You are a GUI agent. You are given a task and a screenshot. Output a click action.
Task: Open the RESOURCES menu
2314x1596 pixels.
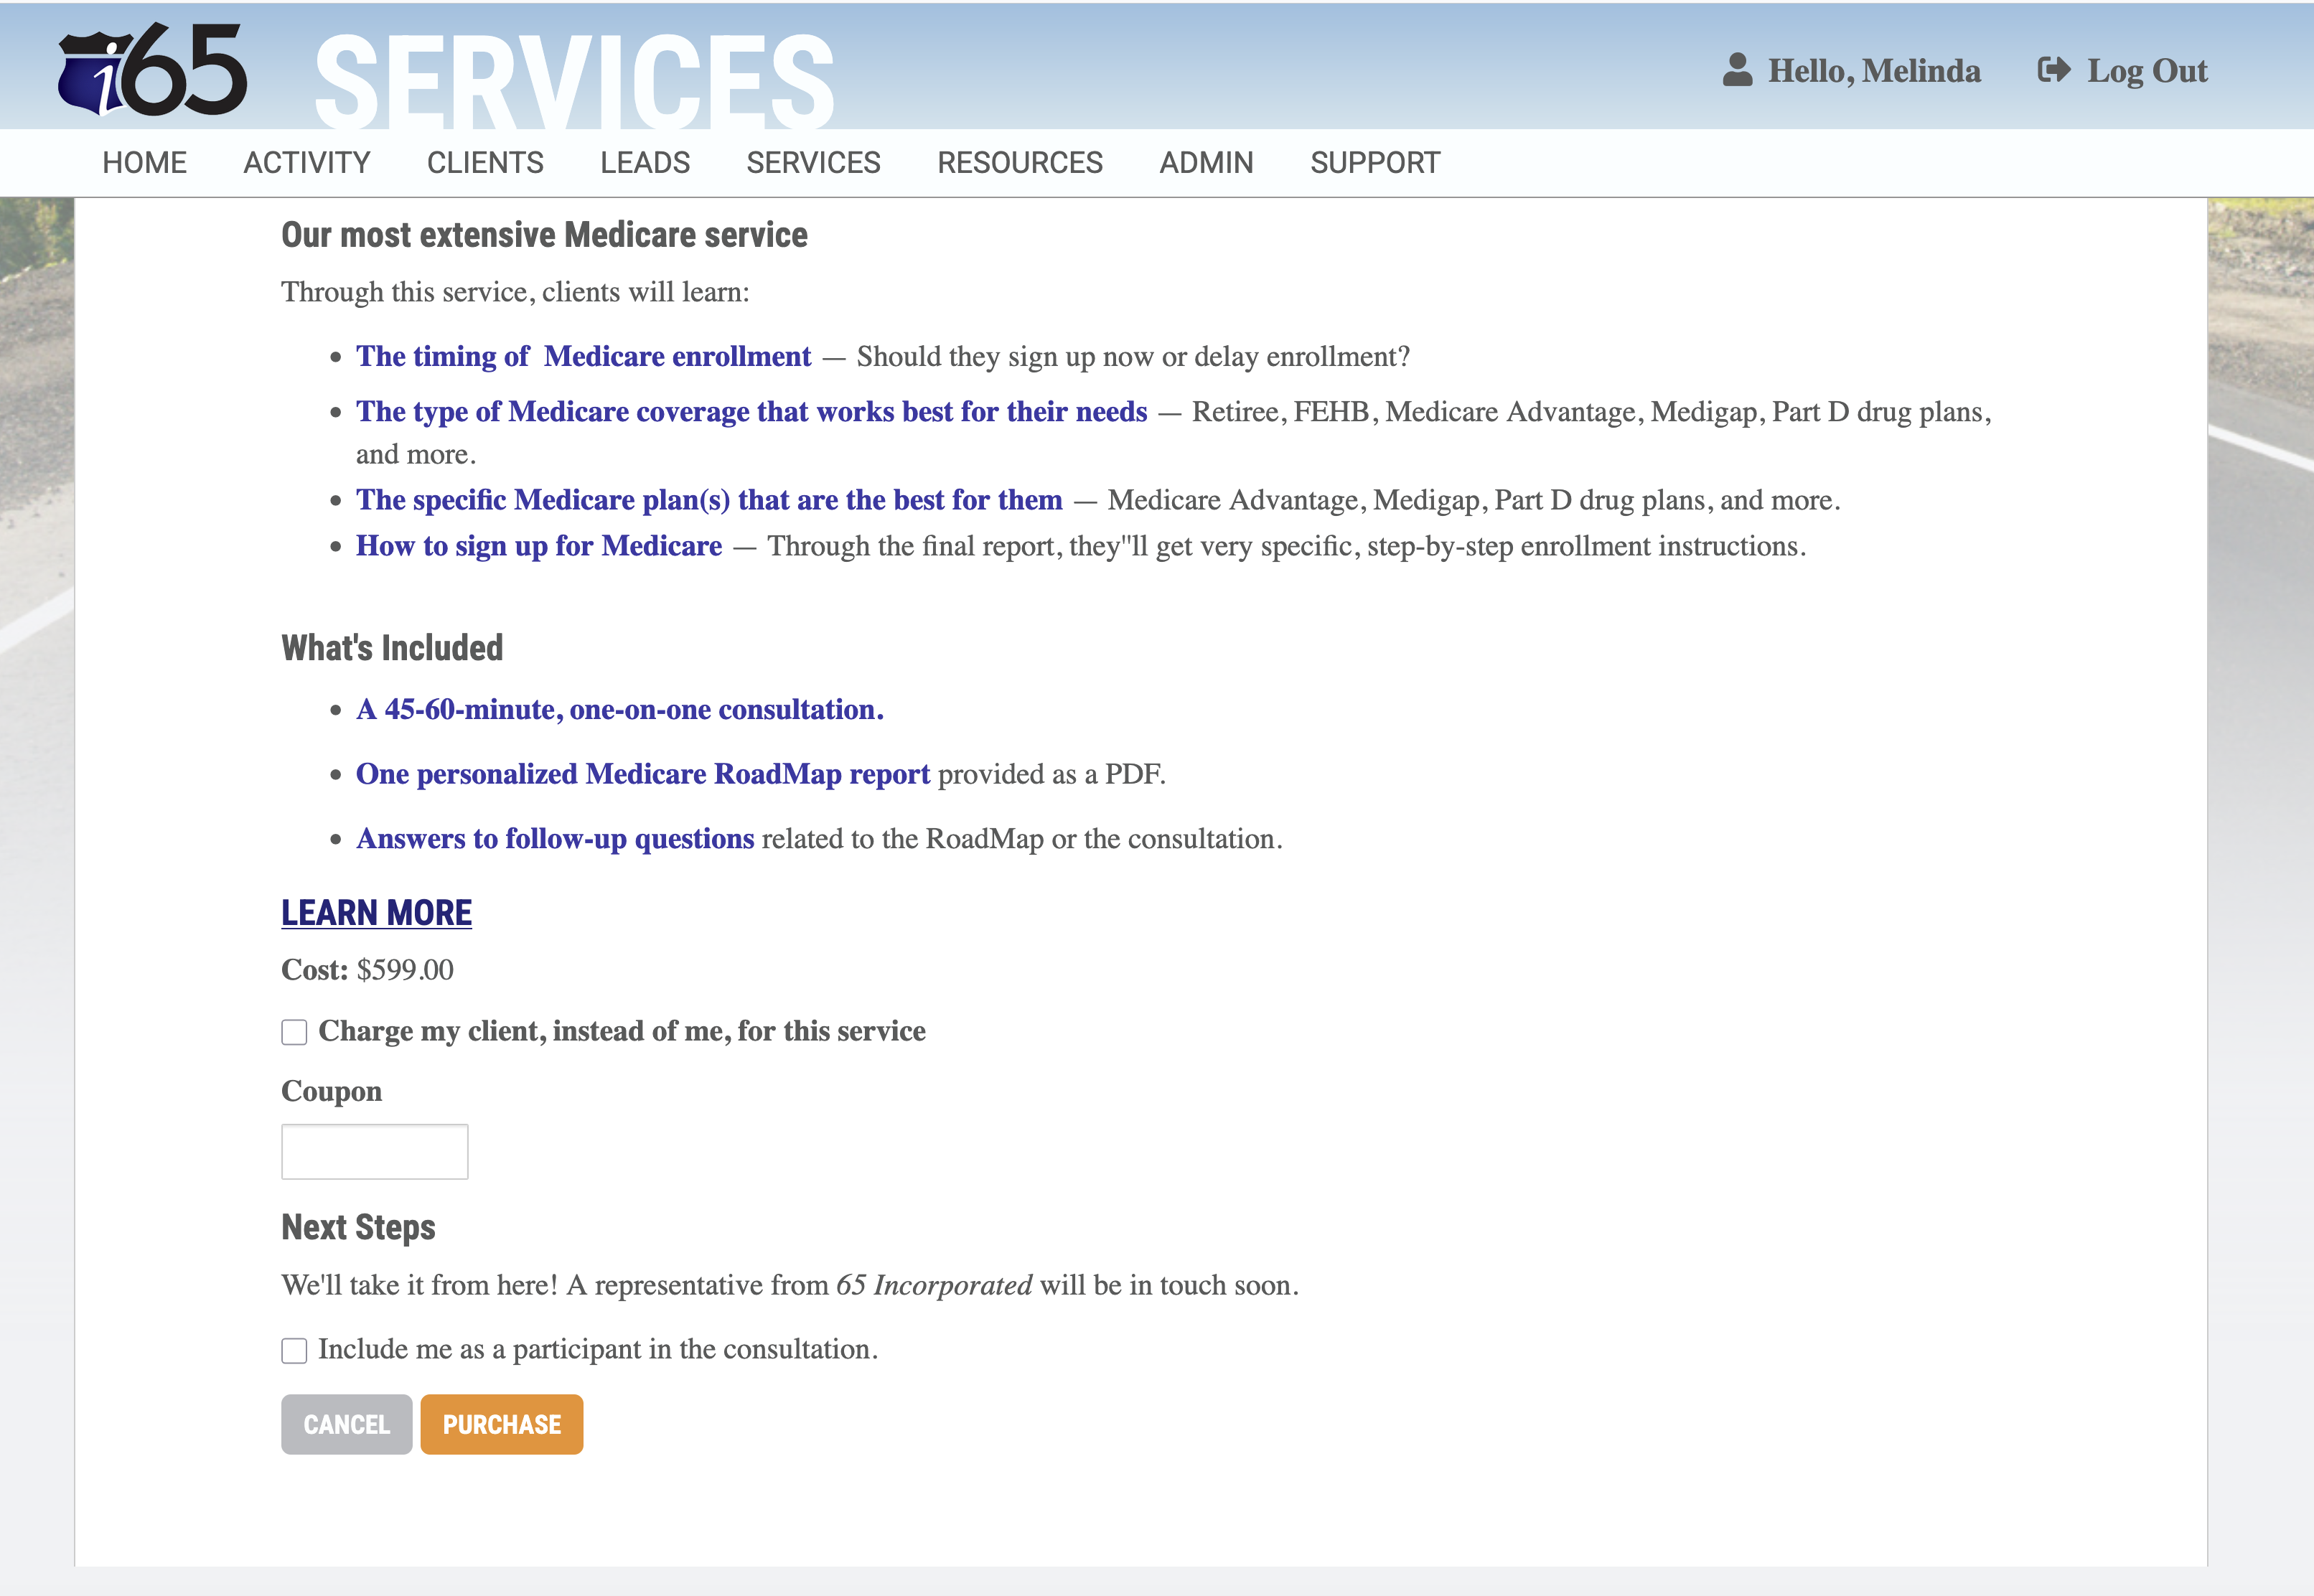coord(1019,162)
